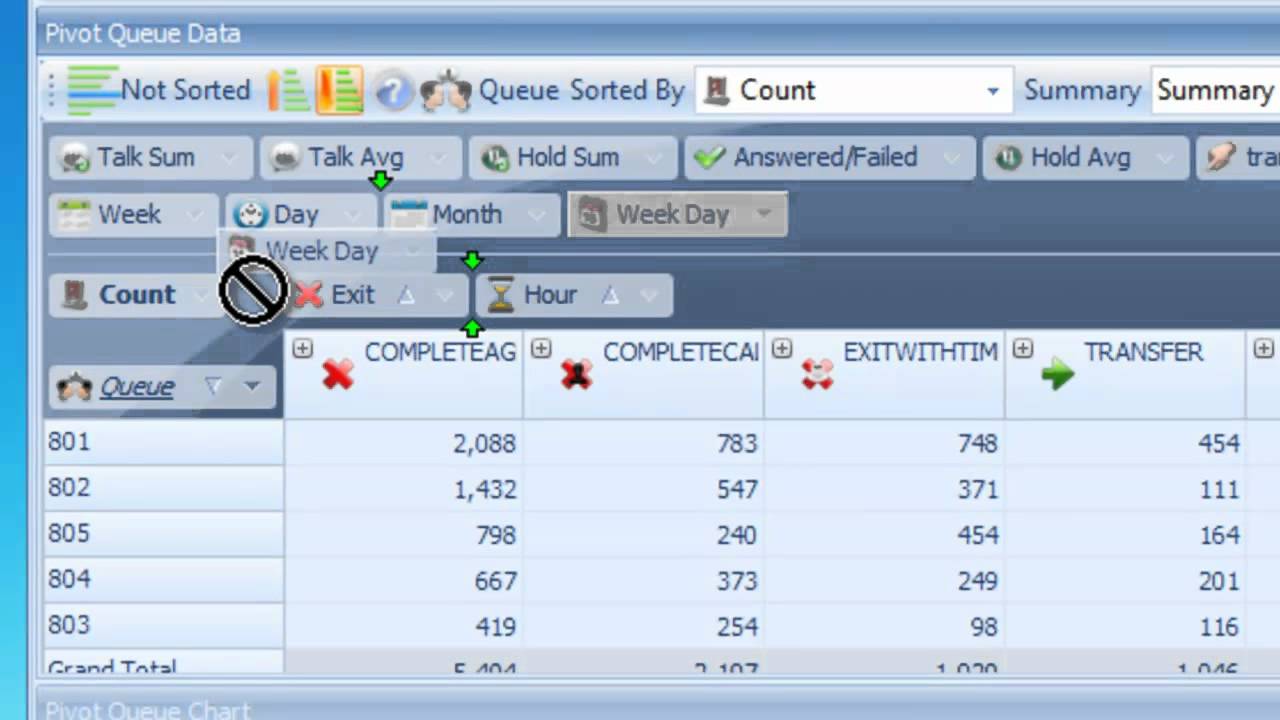This screenshot has width=1280, height=720.
Task: Click the Queue row field label
Action: coord(137,386)
